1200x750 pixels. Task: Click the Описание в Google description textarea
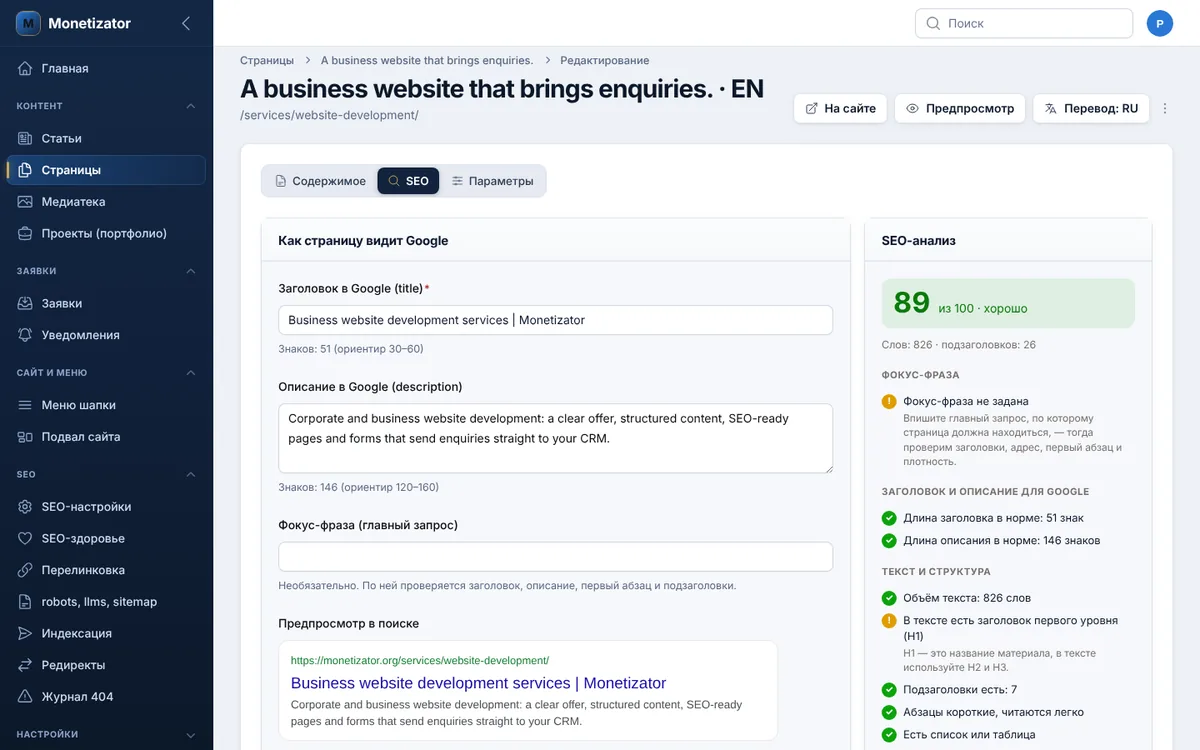(x=555, y=438)
